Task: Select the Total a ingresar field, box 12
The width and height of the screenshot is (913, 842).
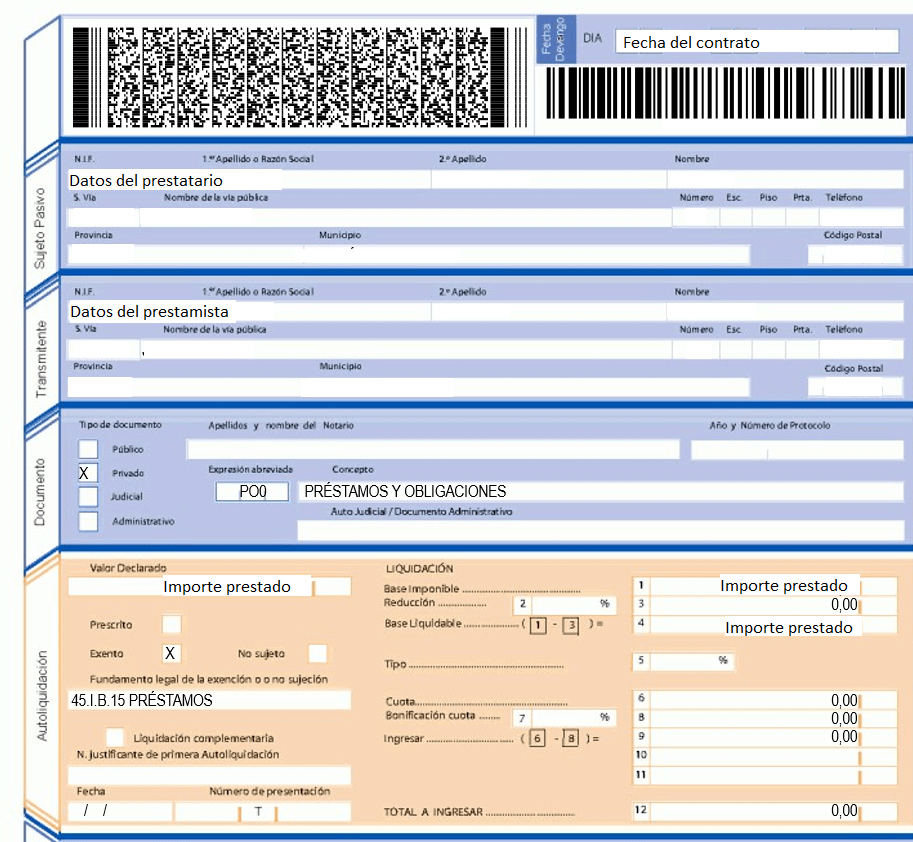Action: (x=755, y=811)
